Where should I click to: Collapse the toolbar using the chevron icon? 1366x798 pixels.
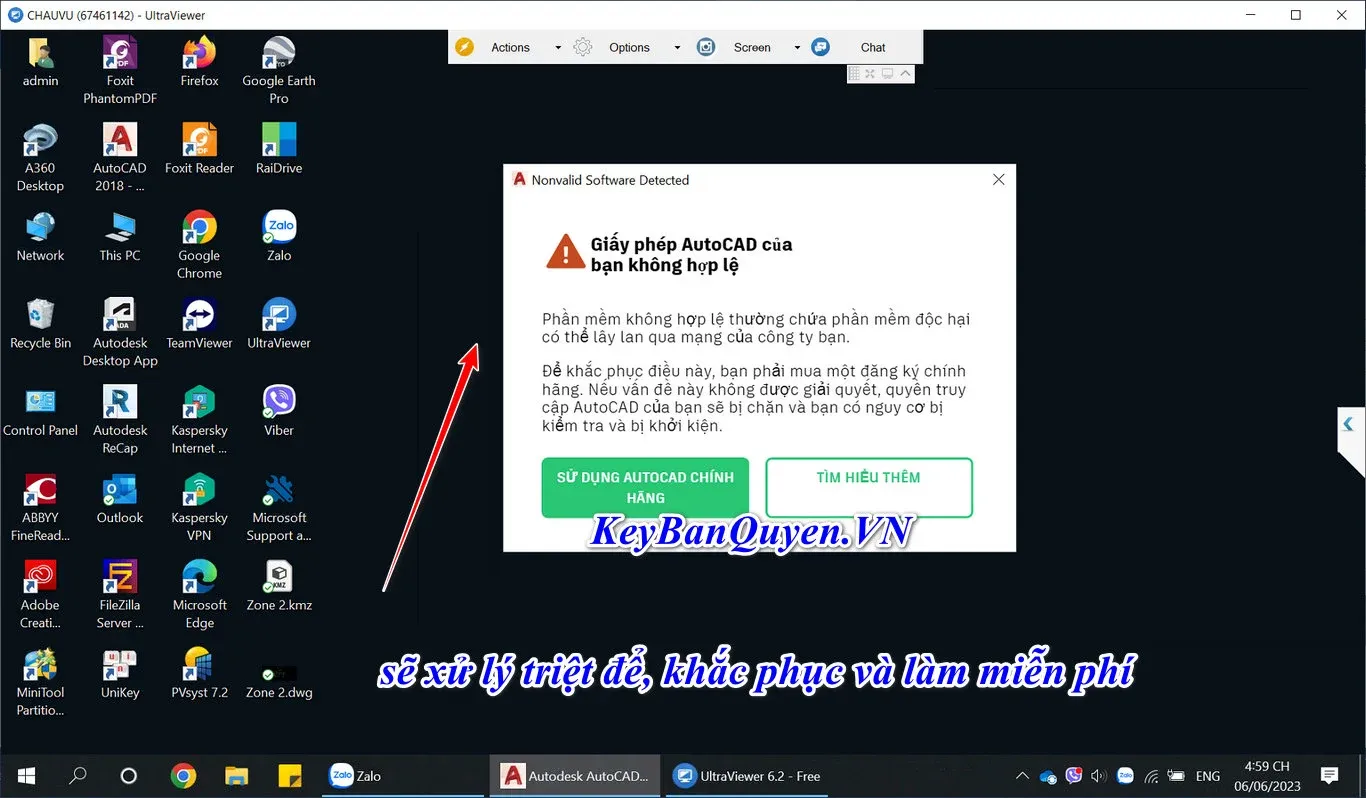click(x=903, y=73)
